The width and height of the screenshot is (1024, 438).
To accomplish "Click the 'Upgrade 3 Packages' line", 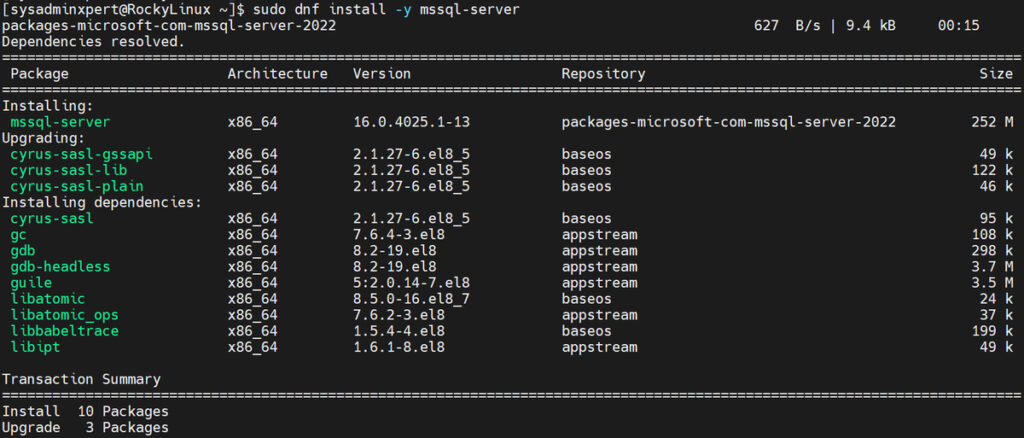I will [86, 428].
